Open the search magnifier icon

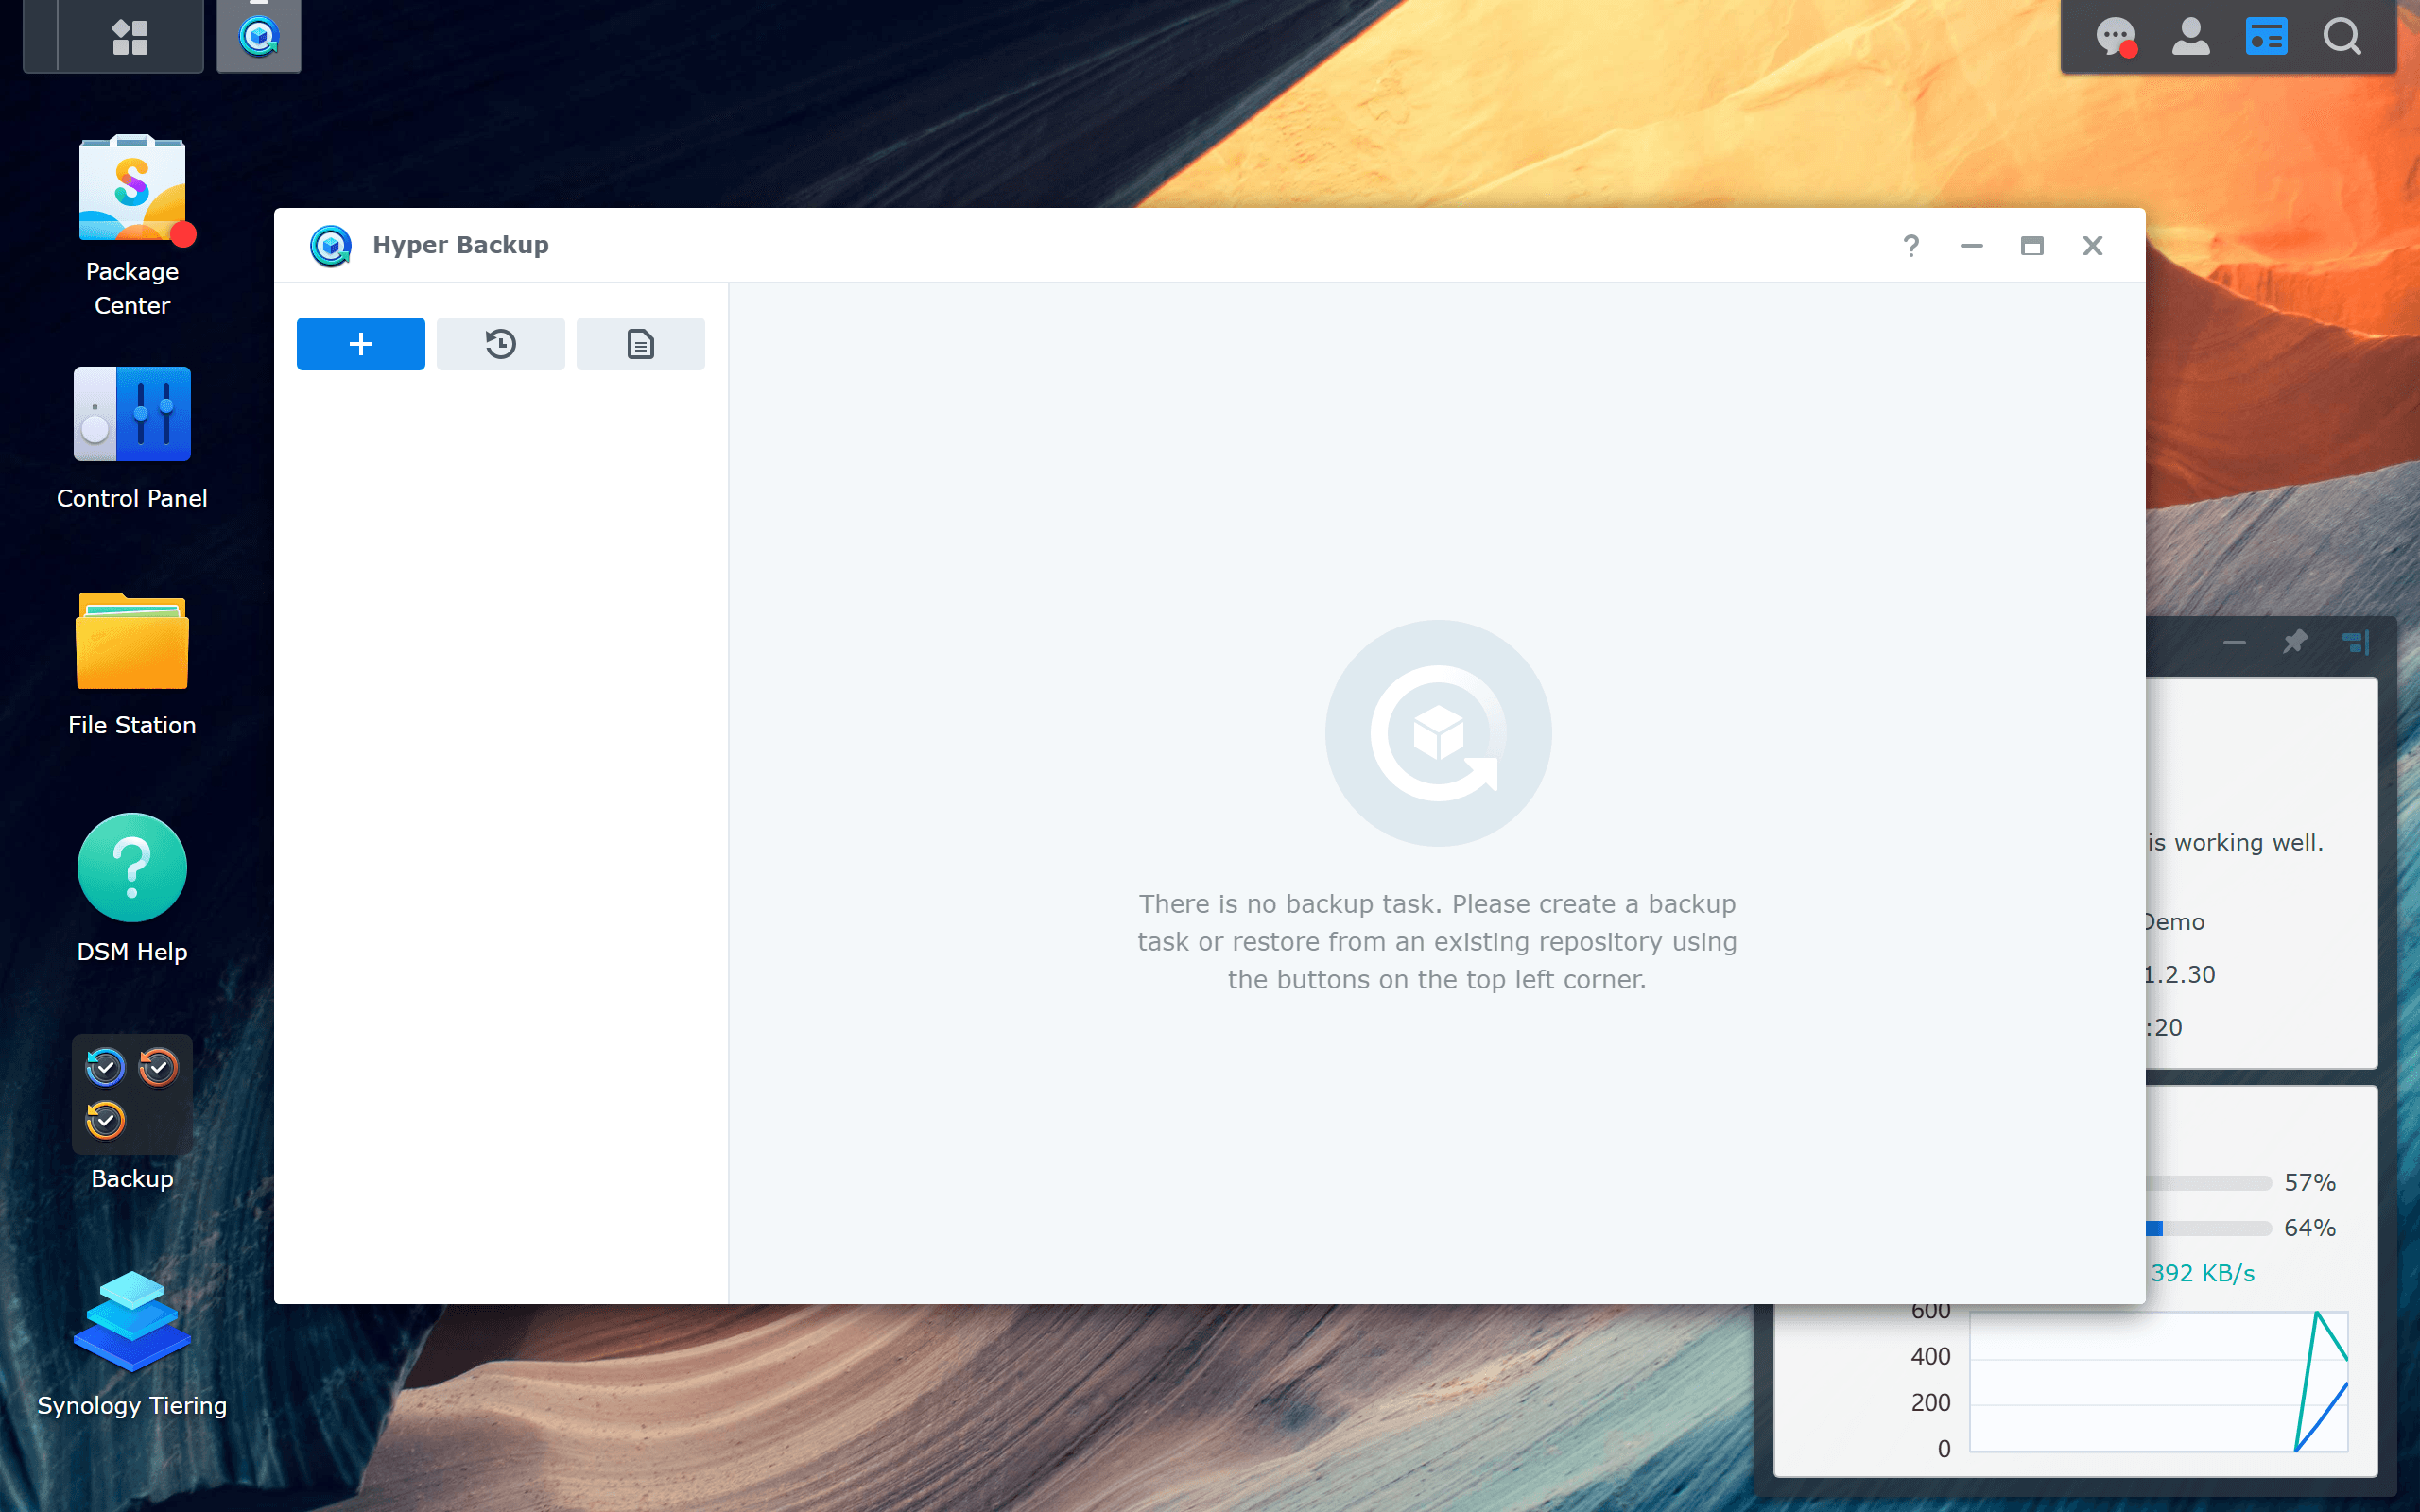click(x=2342, y=38)
